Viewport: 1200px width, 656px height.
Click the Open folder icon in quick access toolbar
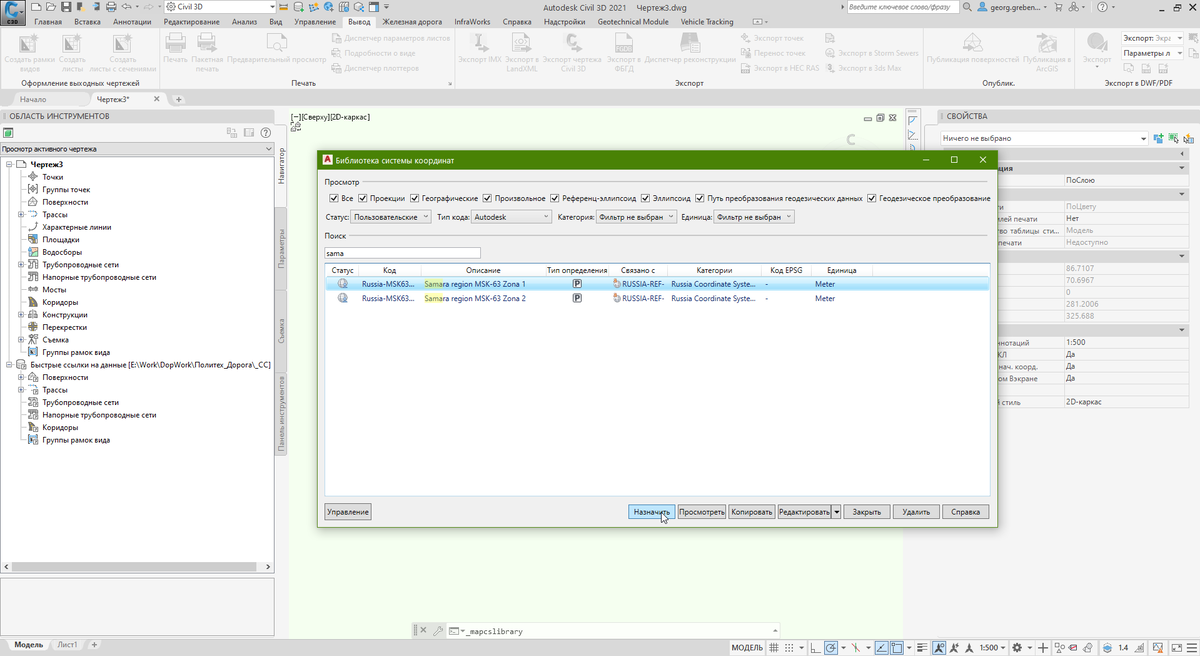pos(52,7)
